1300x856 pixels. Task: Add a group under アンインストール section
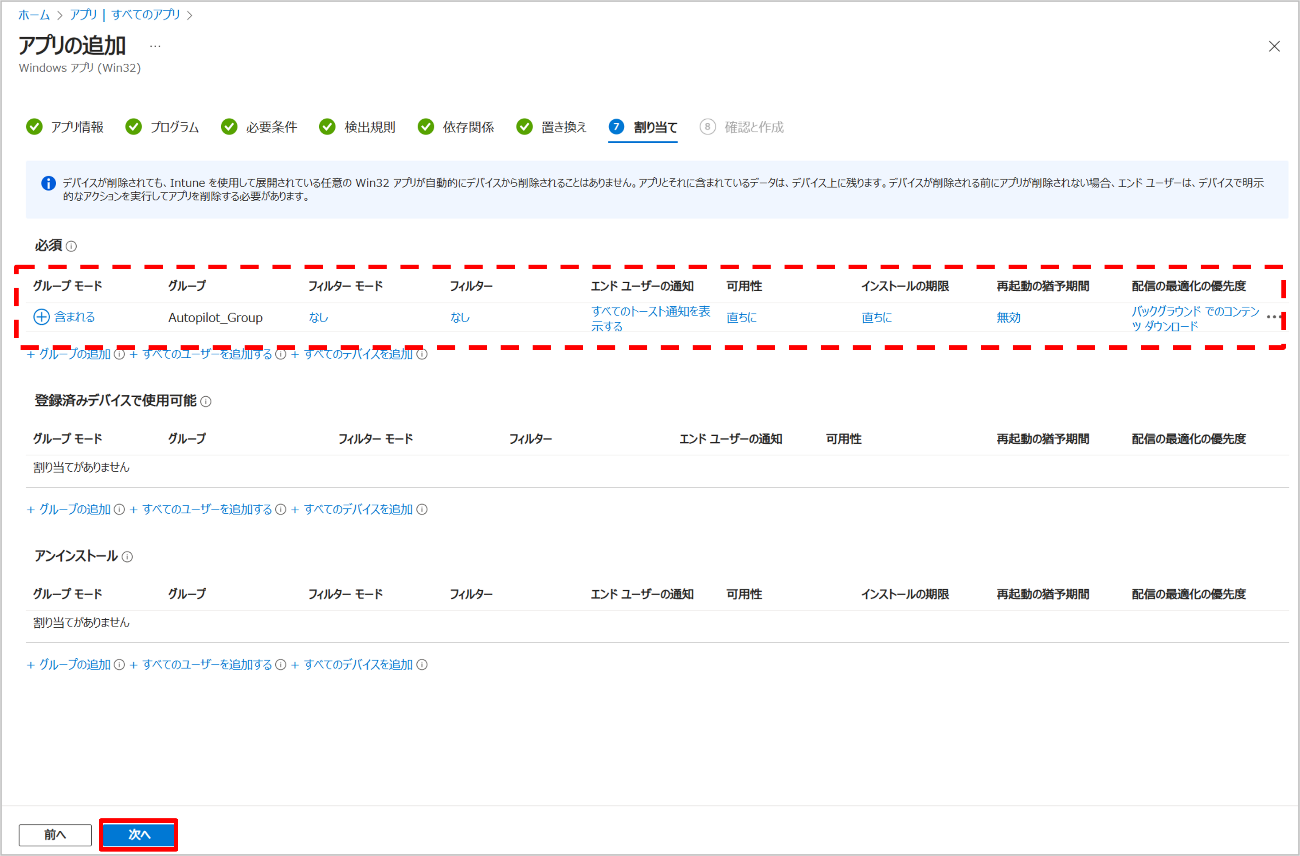(x=69, y=664)
